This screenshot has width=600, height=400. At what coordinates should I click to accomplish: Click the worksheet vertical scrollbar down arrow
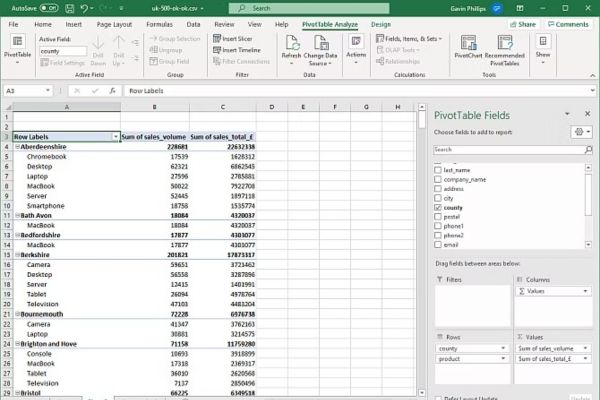[x=422, y=392]
